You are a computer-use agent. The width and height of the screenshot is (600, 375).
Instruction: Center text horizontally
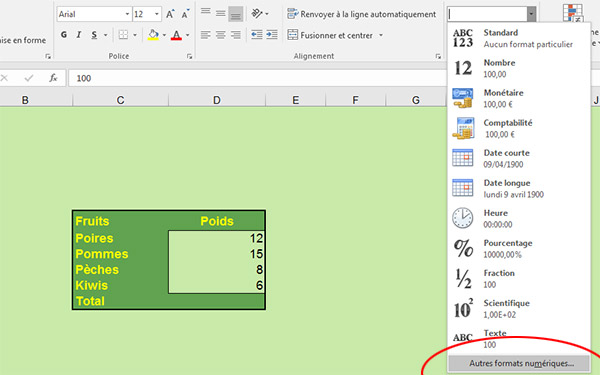[x=220, y=35]
